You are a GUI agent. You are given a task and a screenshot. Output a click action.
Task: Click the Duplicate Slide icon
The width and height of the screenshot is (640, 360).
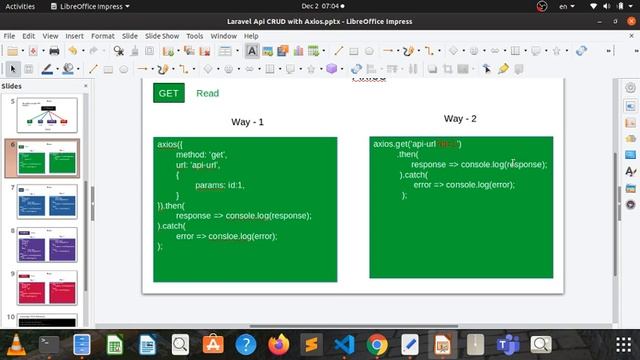189,51
